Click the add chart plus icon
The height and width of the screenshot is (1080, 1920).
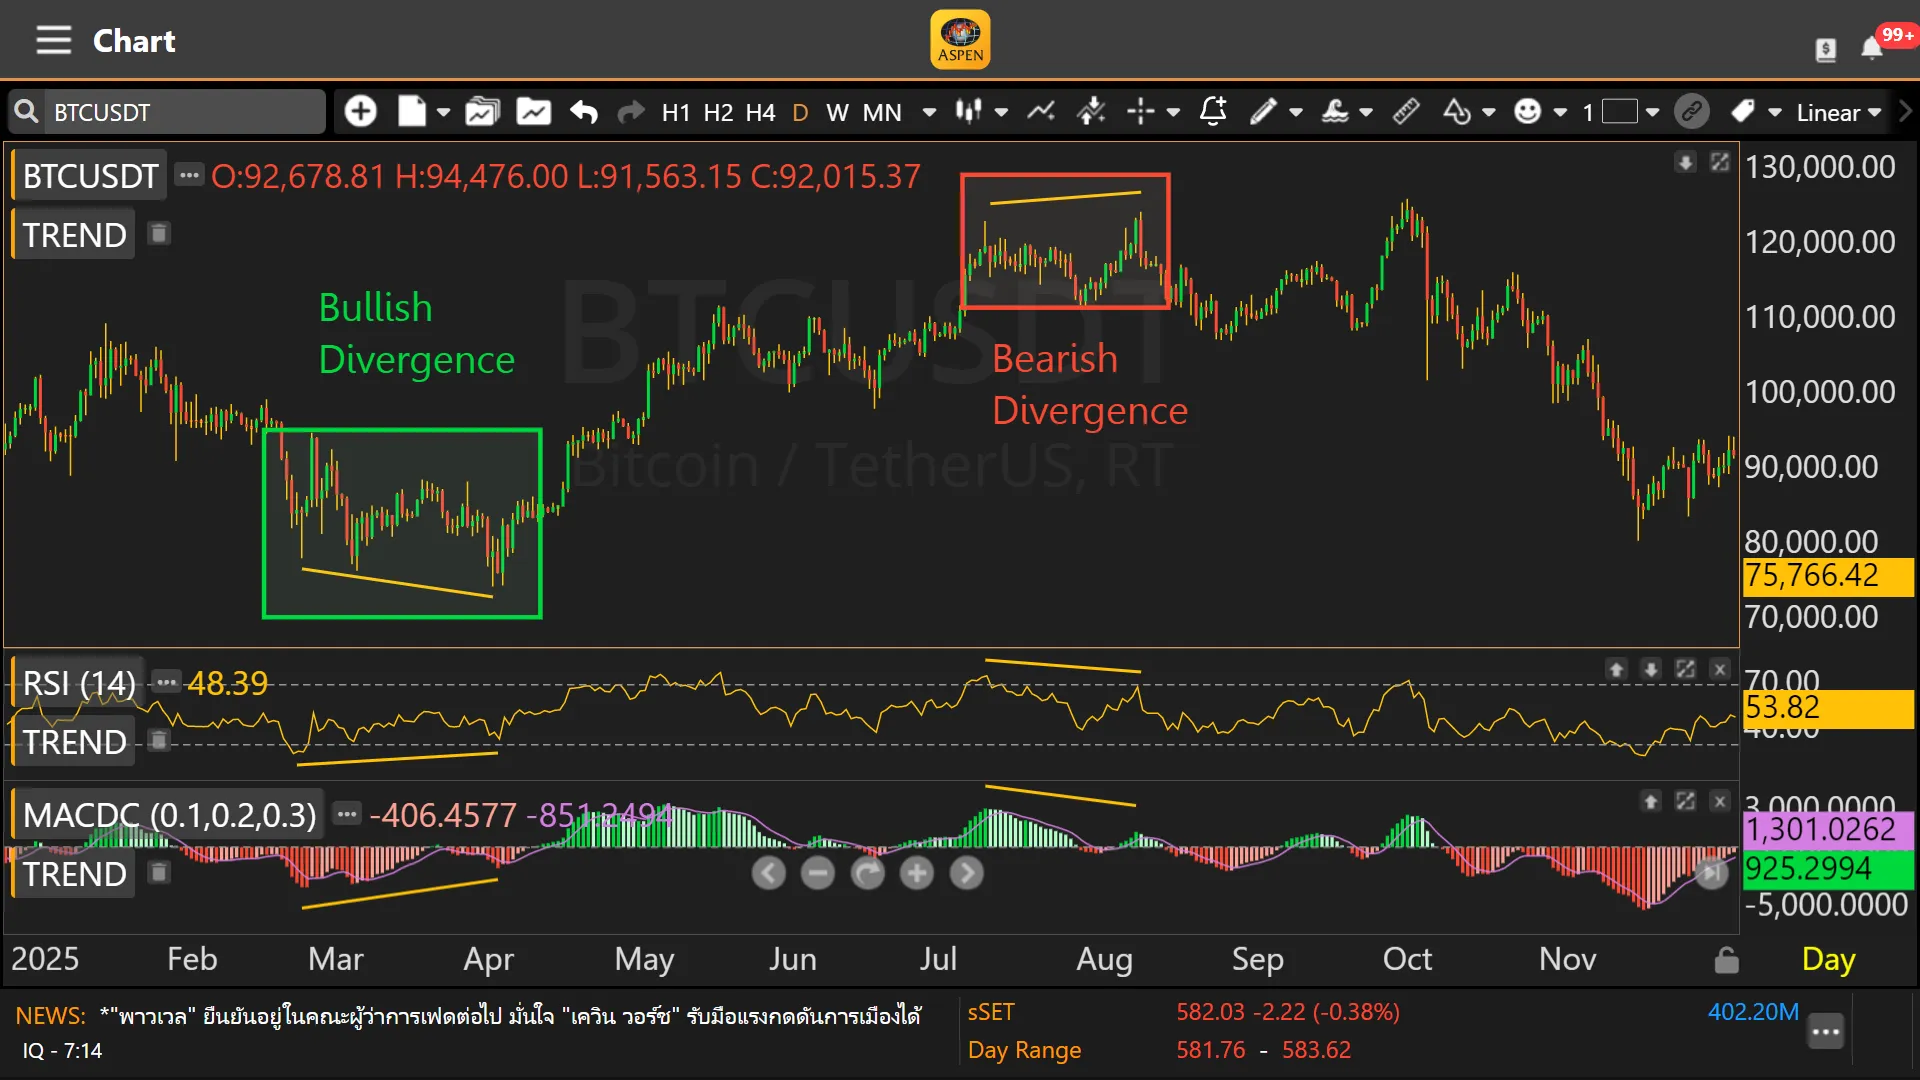pos(360,111)
